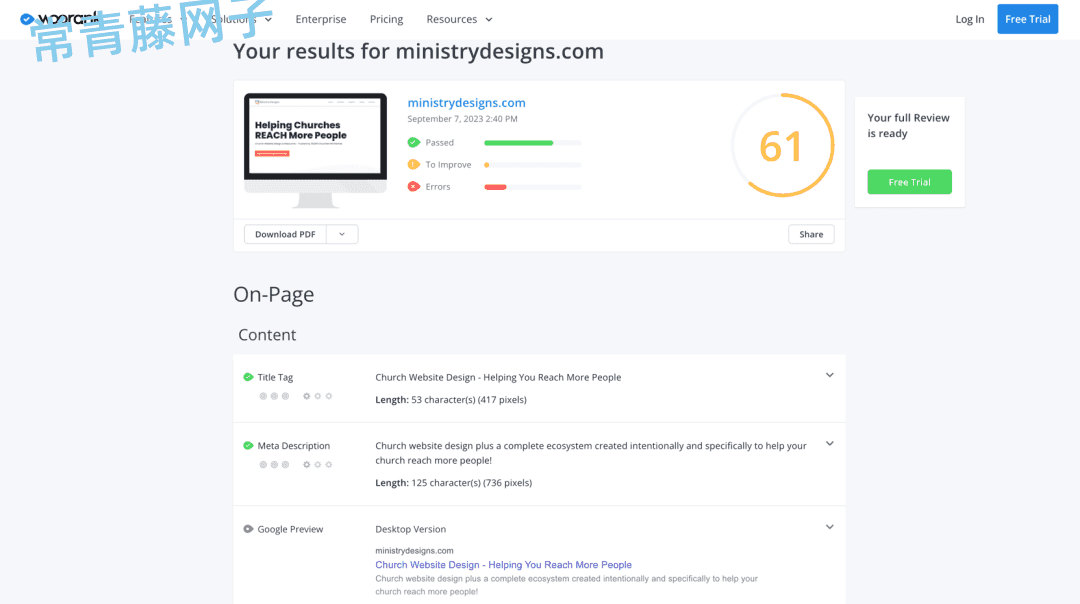The image size is (1080, 604).
Task: Click the website screenshot thumbnail
Action: (315, 150)
